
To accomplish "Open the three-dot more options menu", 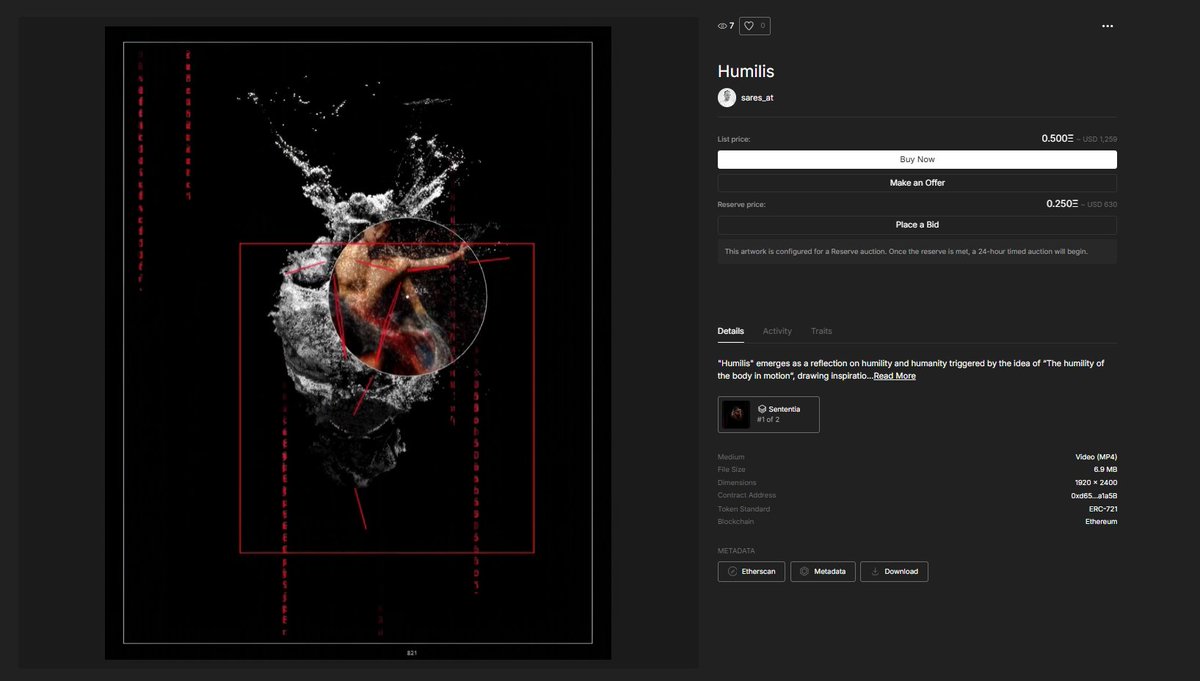I will pyautogui.click(x=1107, y=26).
